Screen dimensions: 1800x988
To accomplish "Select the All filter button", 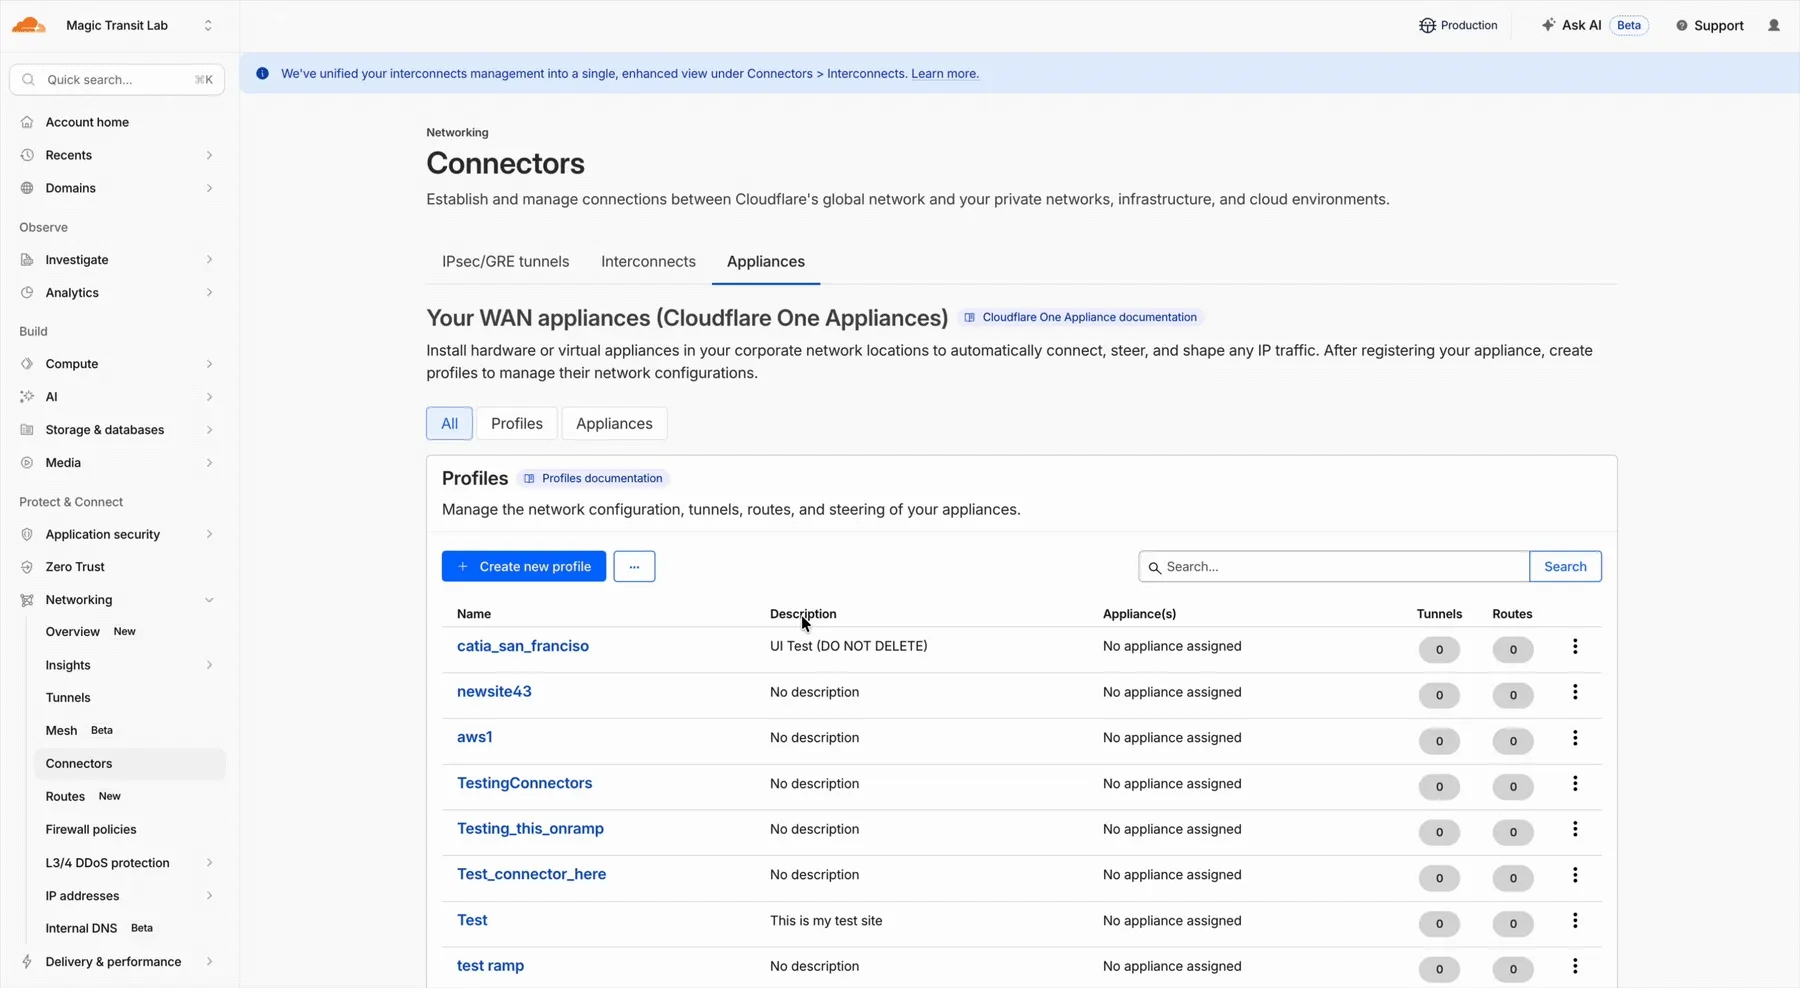I will [x=450, y=424].
